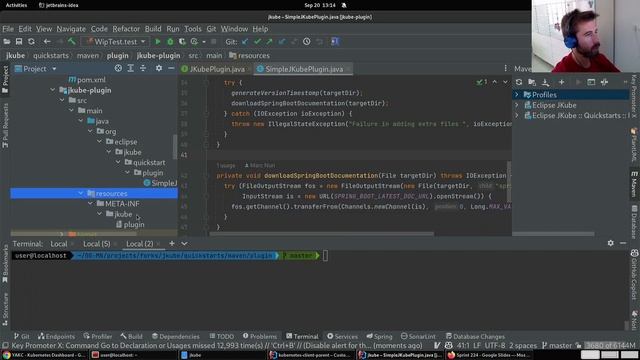This screenshot has width=640, height=360.
Task: Click Activities in the top bar
Action: click(16, 5)
